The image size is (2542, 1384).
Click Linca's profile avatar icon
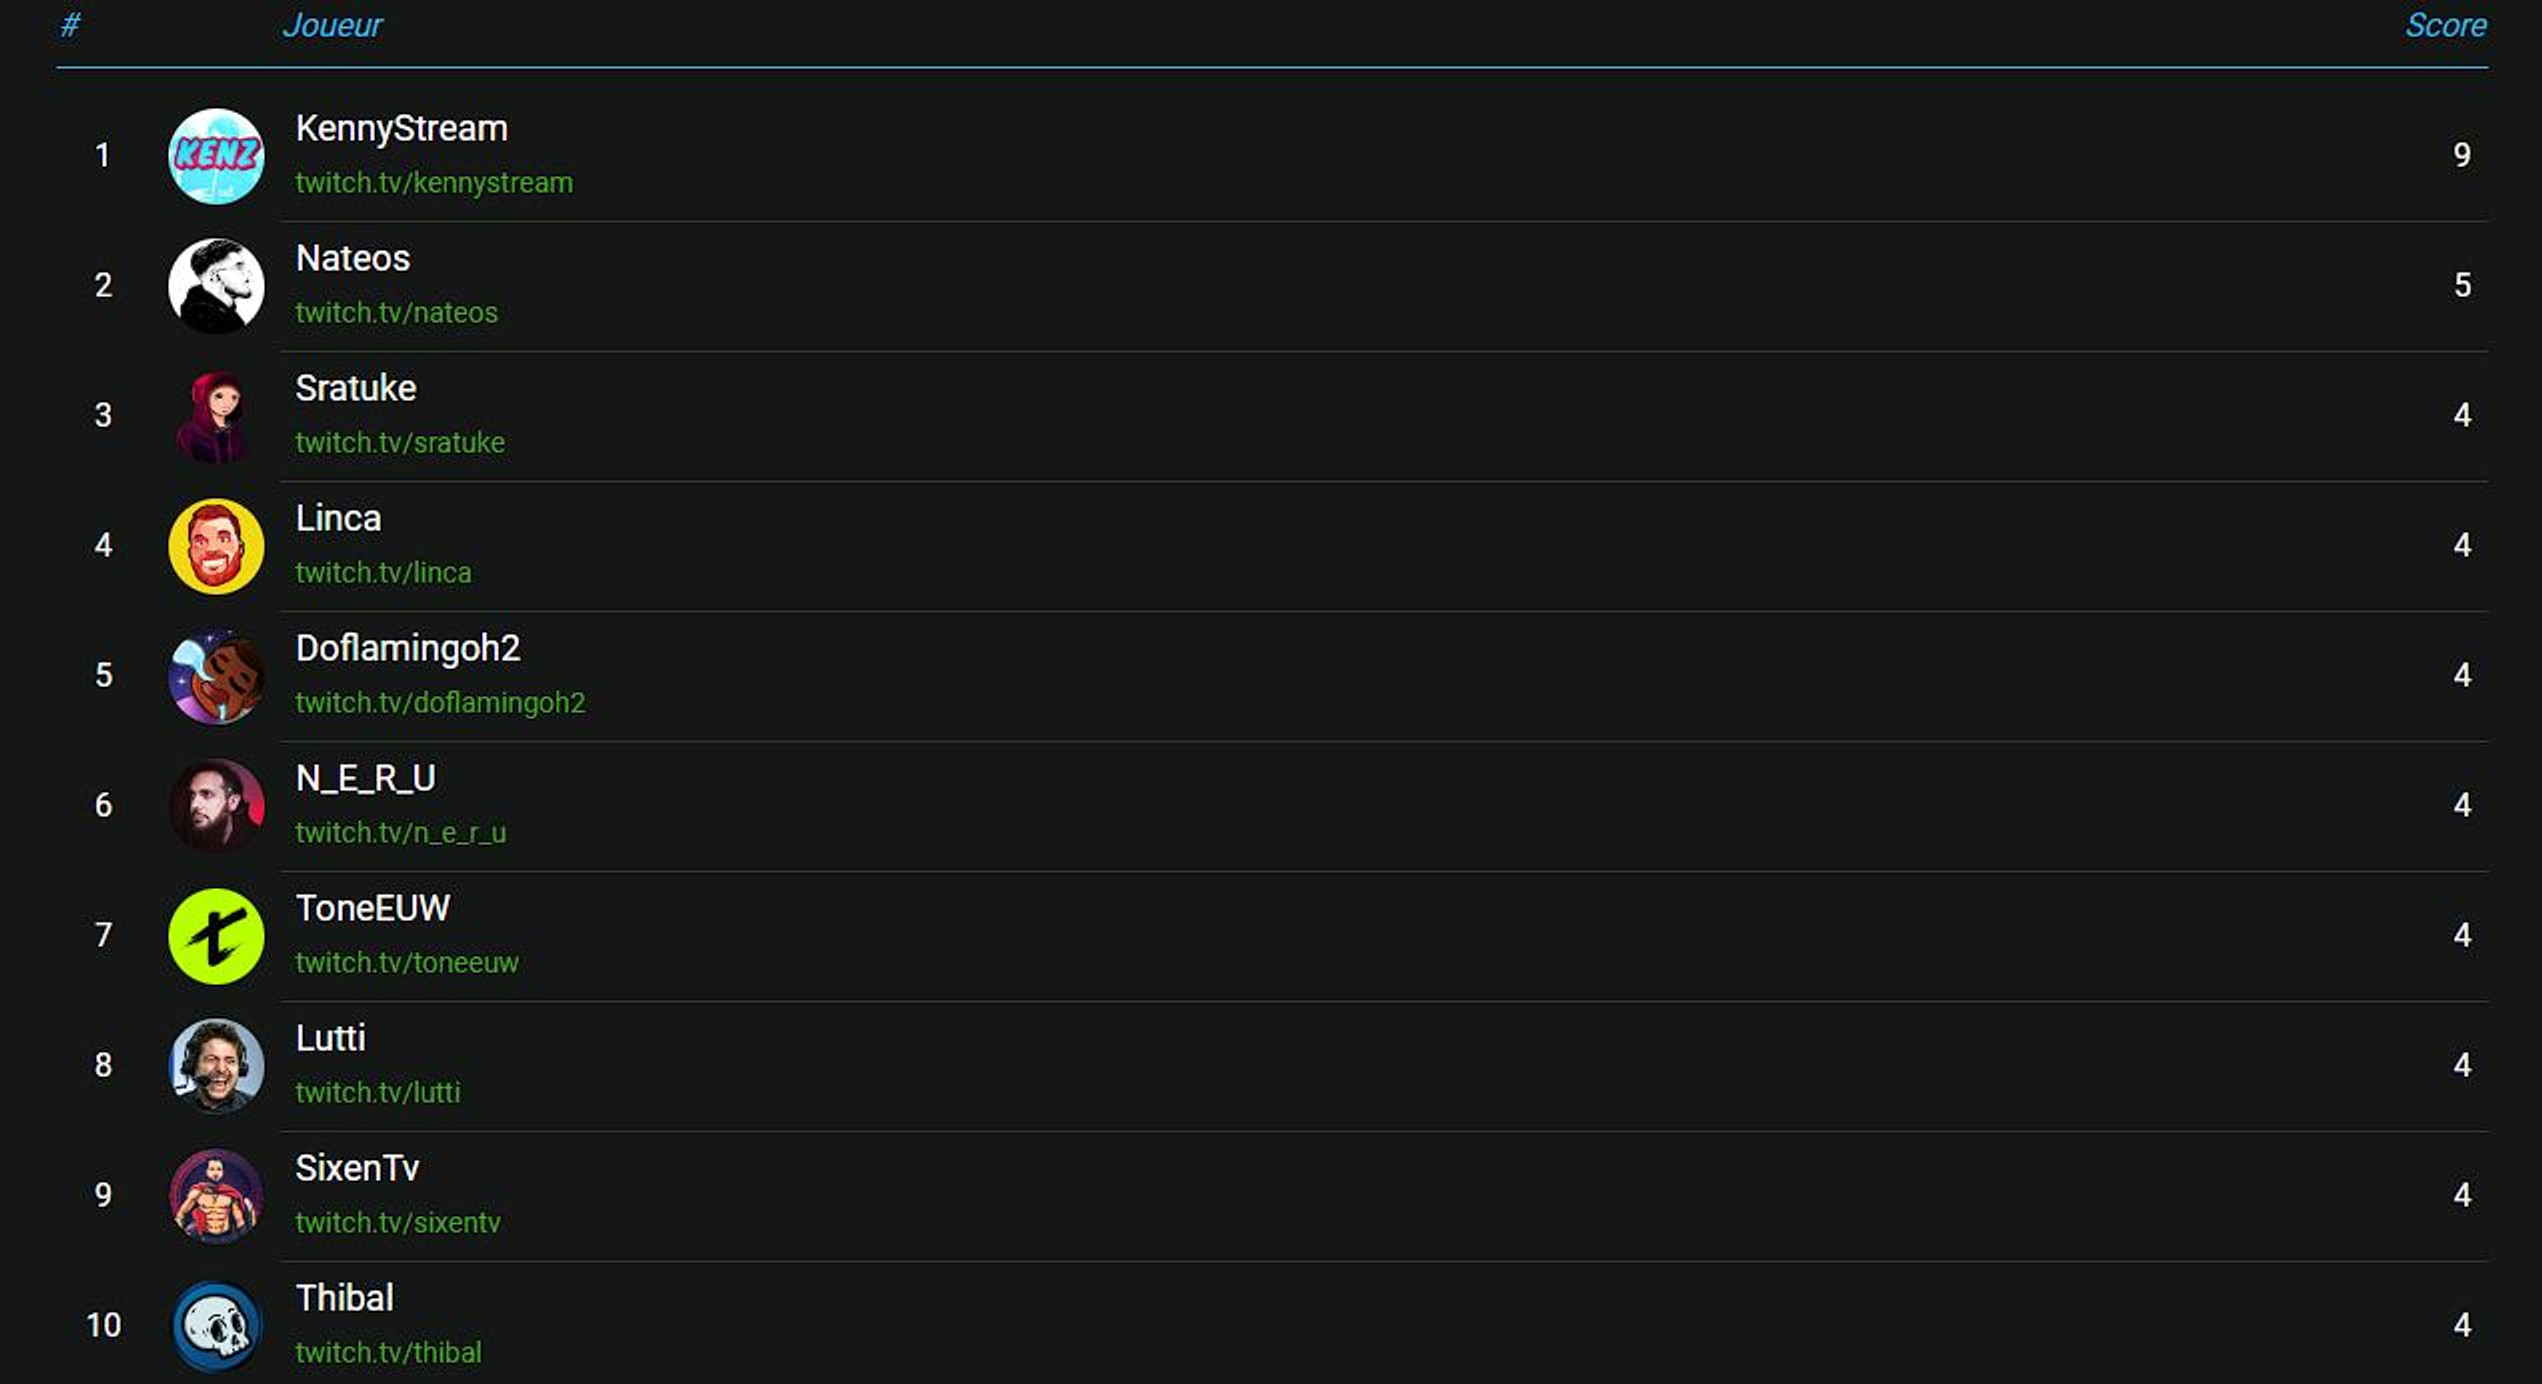pos(215,544)
